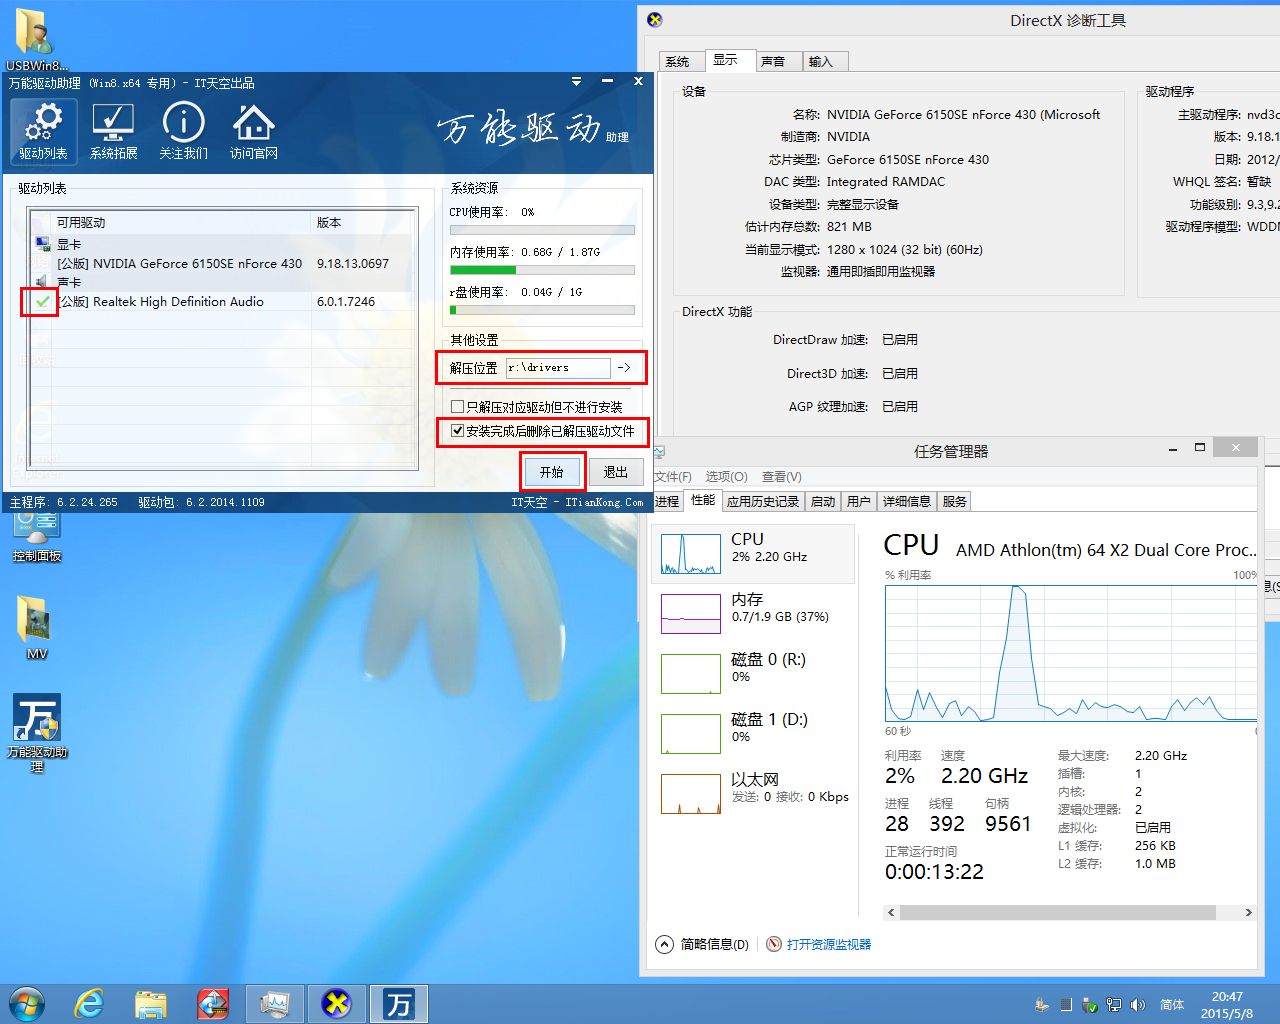The image size is (1280, 1024).
Task: Toggle the green check beside Realtek High Definition Audio
Action: tap(42, 301)
